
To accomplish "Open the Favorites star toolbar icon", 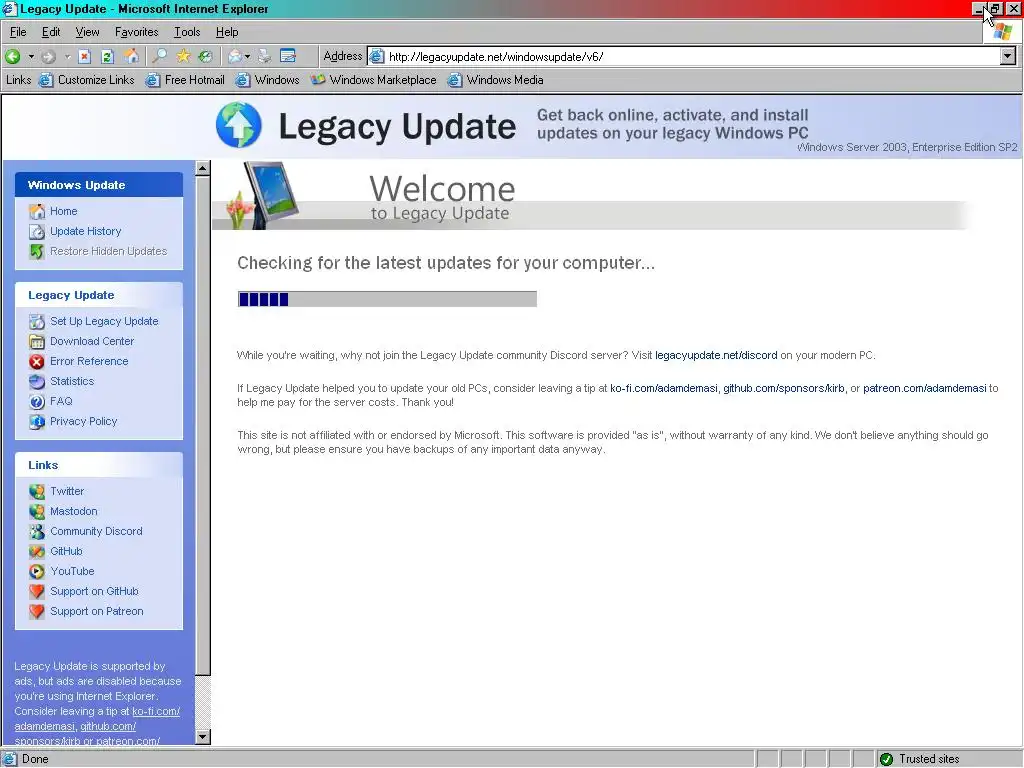I will click(x=183, y=57).
